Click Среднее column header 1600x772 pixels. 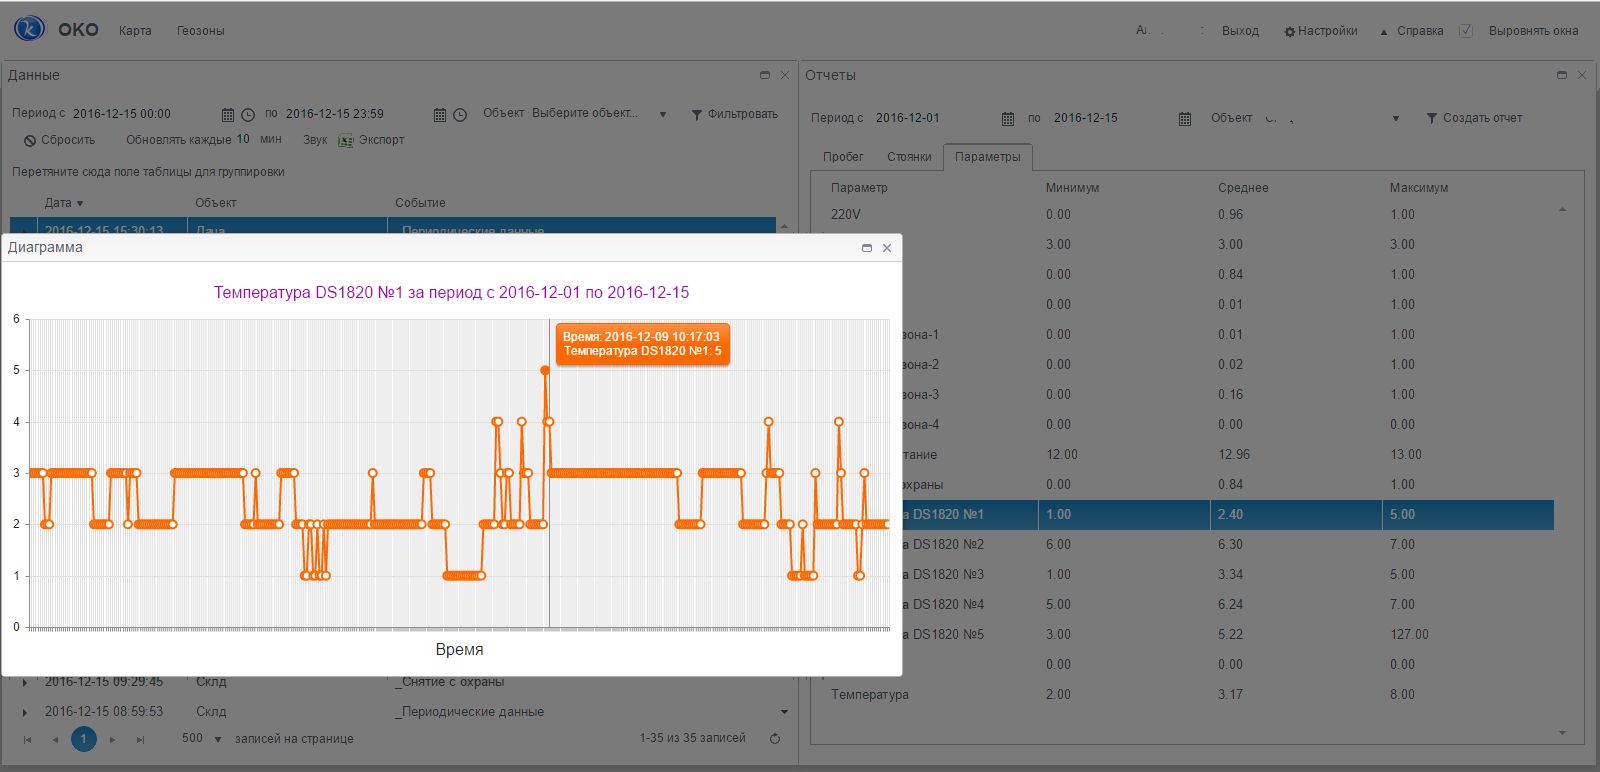(1243, 188)
